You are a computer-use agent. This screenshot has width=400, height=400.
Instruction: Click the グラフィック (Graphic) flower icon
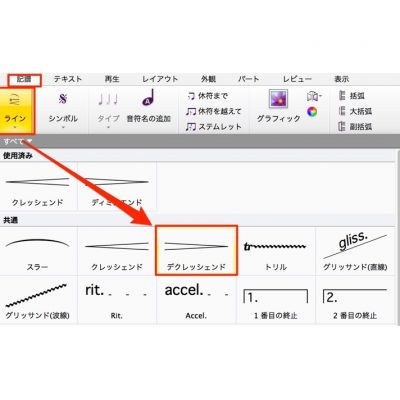click(278, 99)
